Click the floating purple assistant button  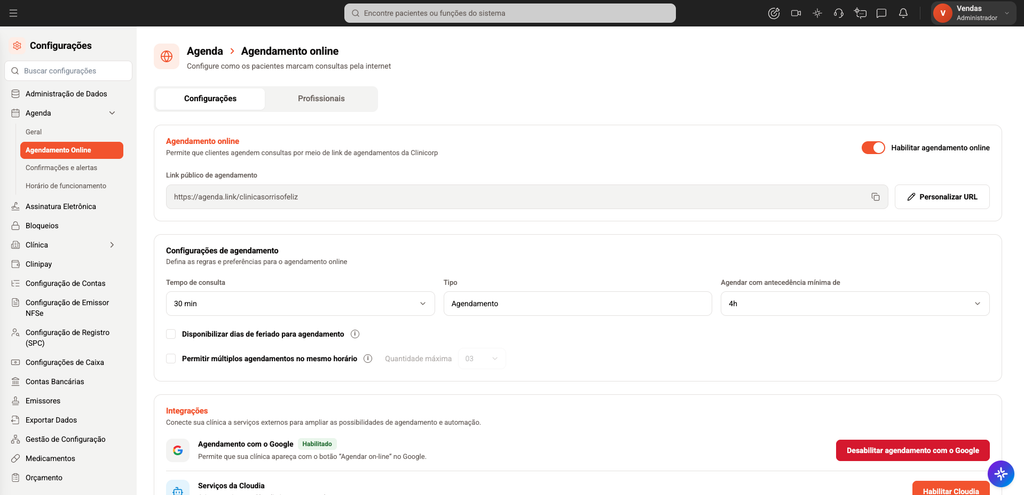tap(1000, 472)
